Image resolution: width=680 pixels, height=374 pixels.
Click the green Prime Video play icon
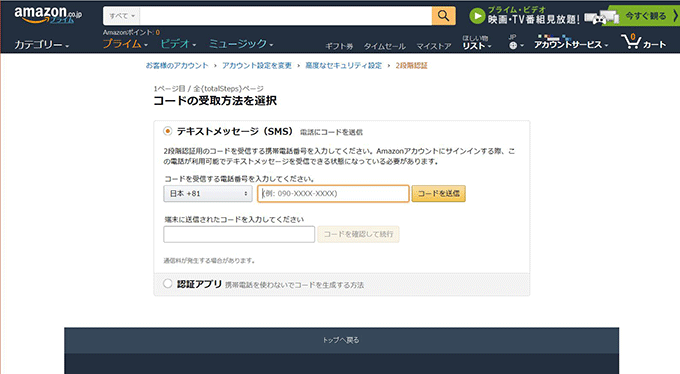[x=477, y=16]
